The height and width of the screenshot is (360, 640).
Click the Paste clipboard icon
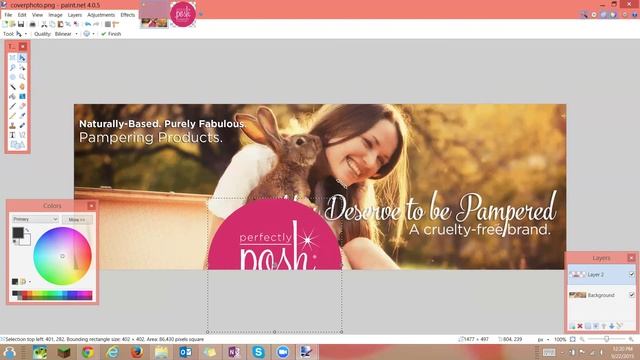click(60, 24)
